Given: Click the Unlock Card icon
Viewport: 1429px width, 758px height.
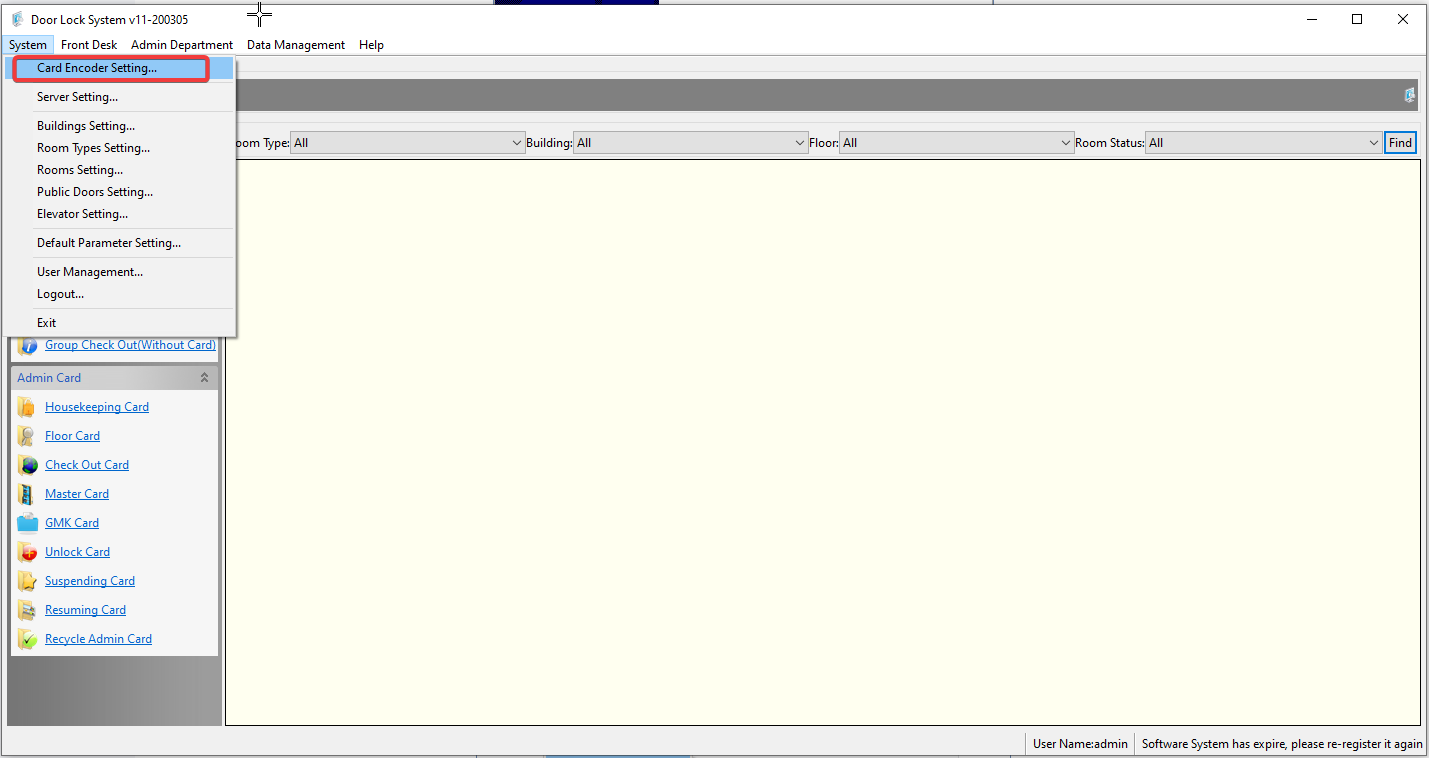Looking at the screenshot, I should coord(27,552).
